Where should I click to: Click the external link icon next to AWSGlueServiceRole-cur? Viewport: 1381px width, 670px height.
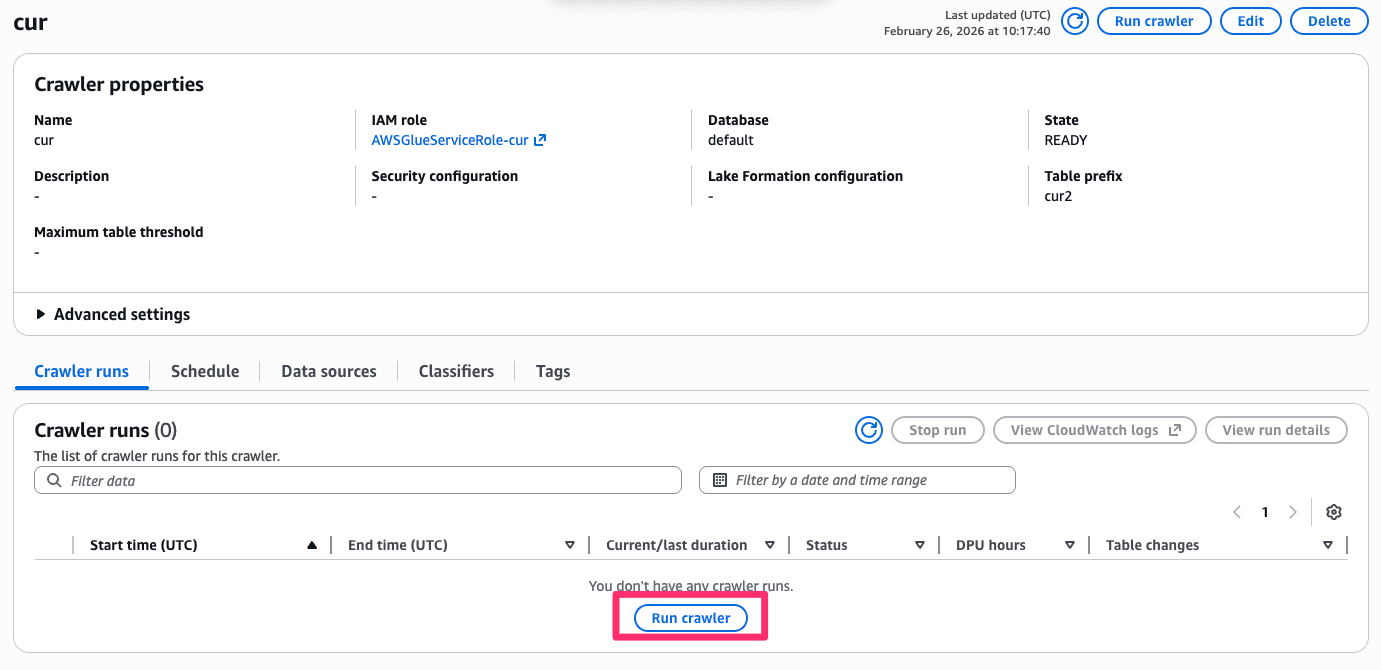540,140
